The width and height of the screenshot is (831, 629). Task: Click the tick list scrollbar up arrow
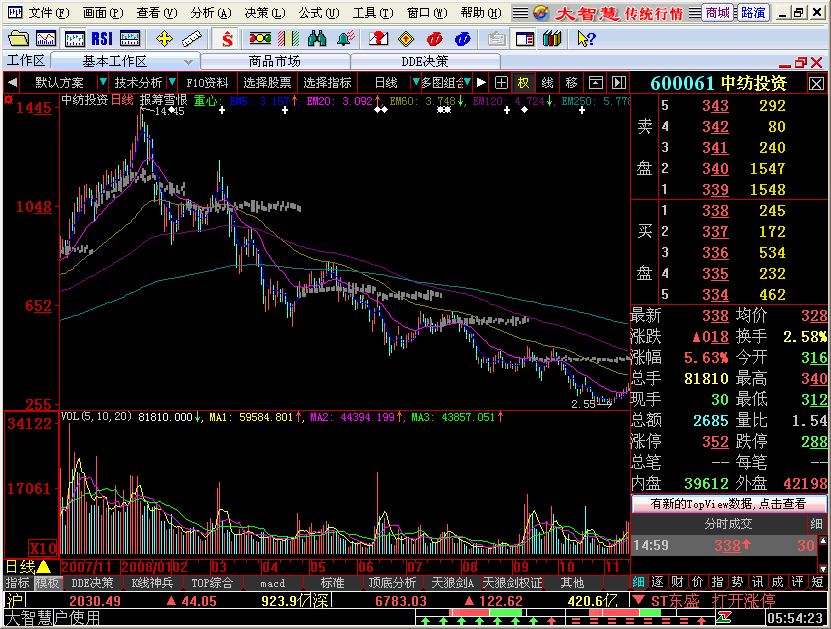coord(823,540)
